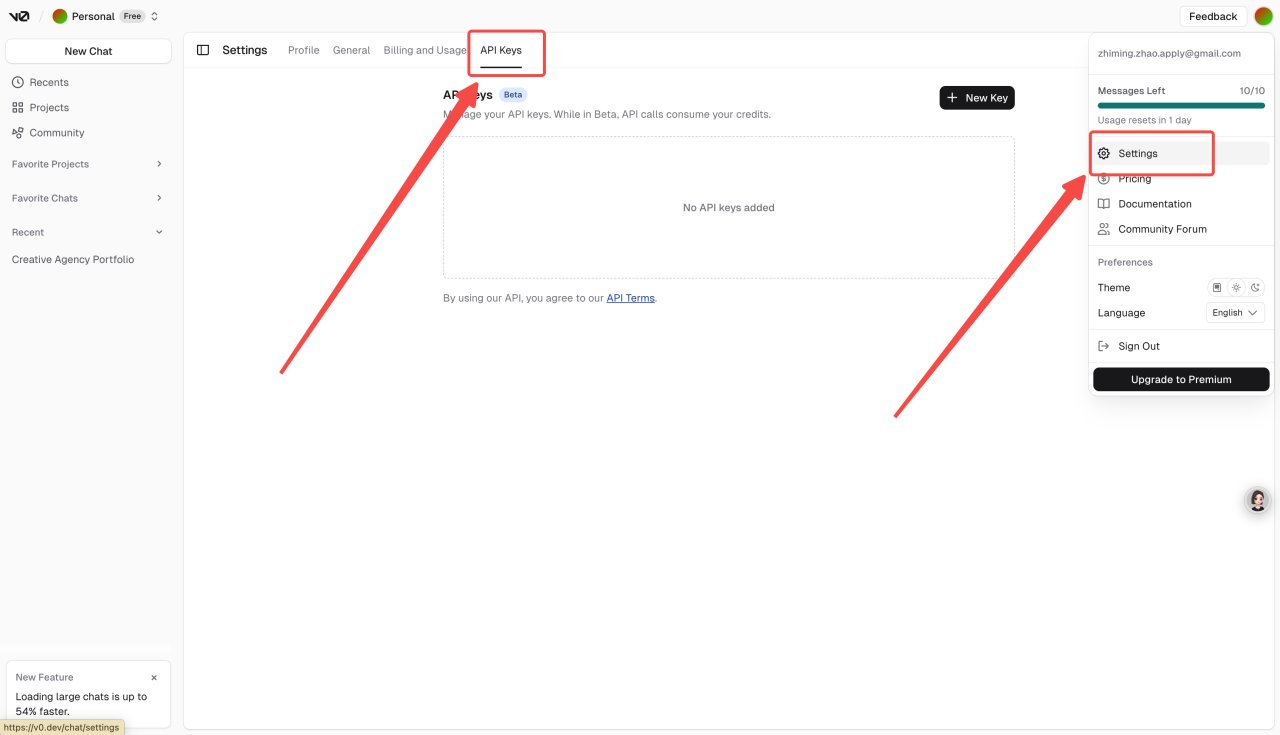Image resolution: width=1280 pixels, height=735 pixels.
Task: Expand the Favorite Projects section
Action: point(159,164)
